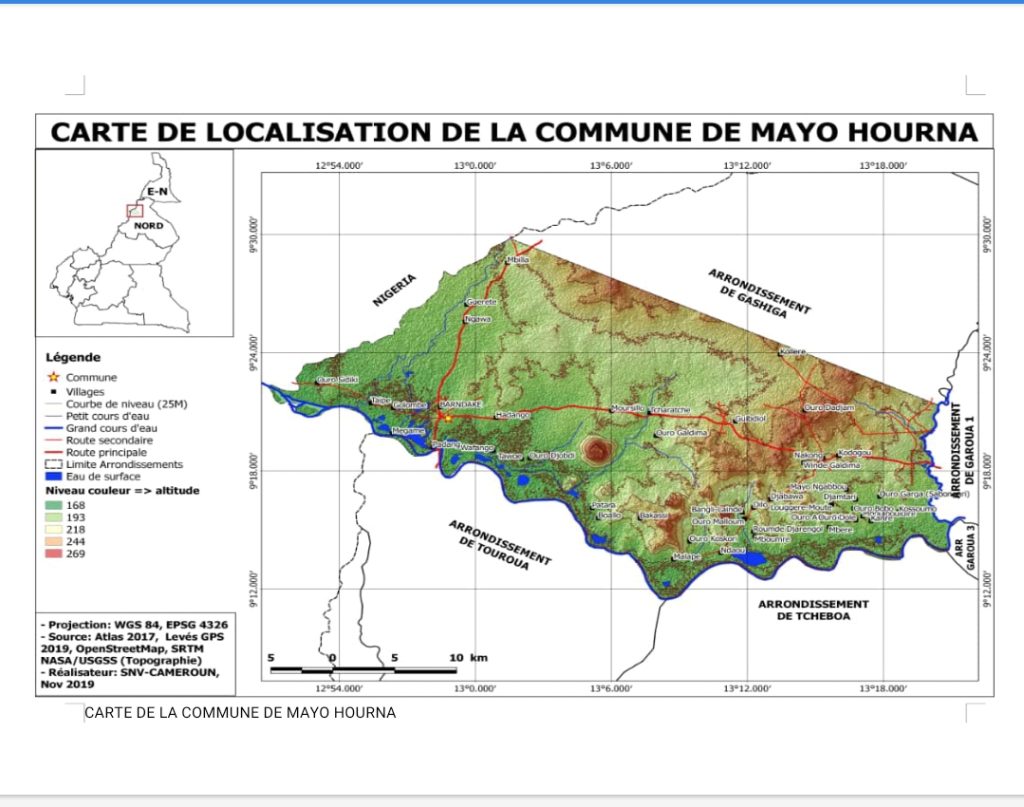The height and width of the screenshot is (807, 1024).
Task: Click the yellow star marker at BARNDAKE
Action: (x=447, y=416)
